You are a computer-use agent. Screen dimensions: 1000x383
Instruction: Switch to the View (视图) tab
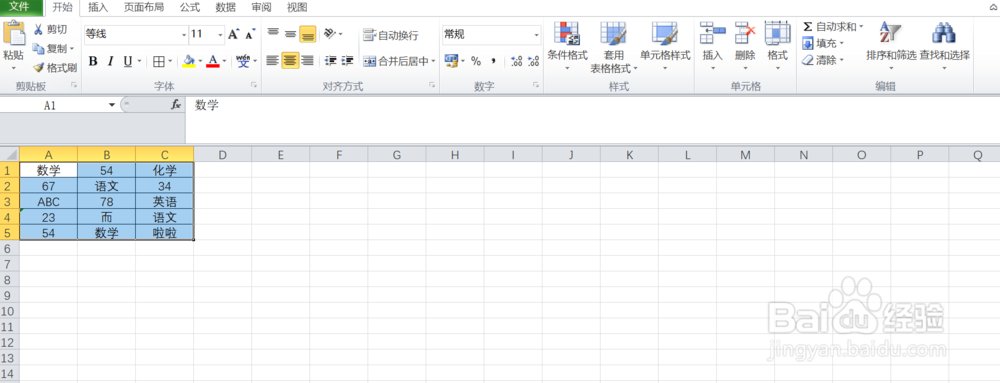[297, 8]
